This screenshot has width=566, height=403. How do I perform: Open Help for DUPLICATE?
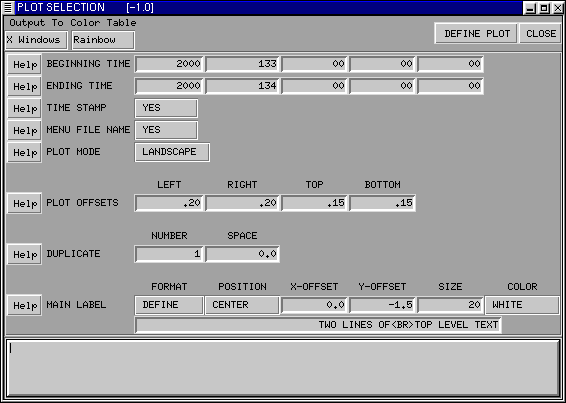click(24, 255)
